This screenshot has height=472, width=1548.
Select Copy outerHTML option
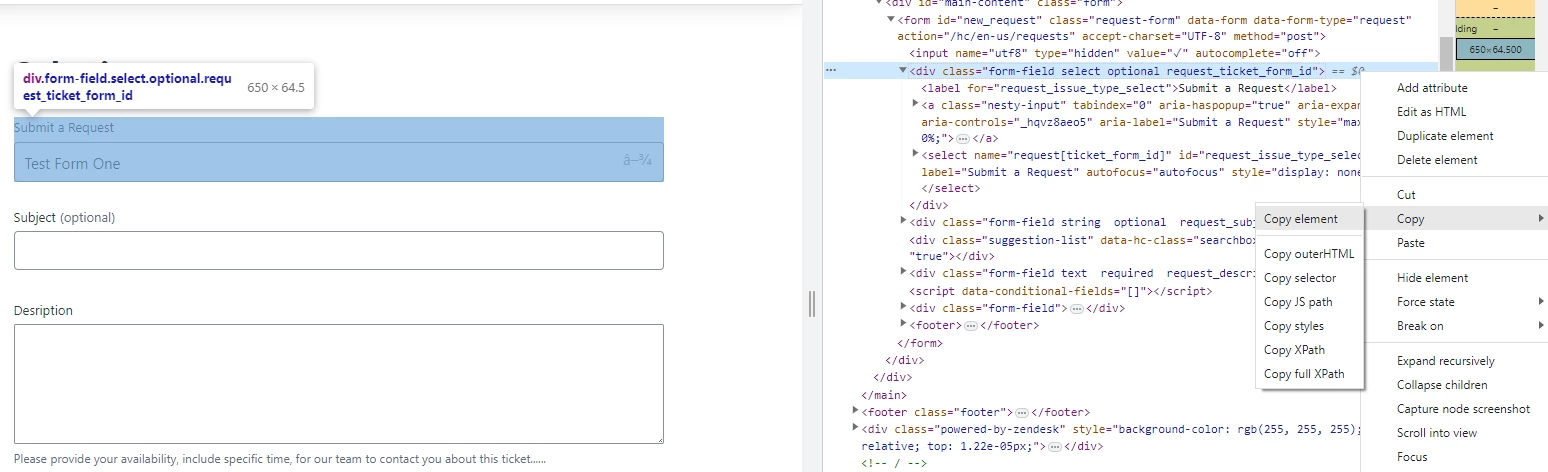tap(1309, 254)
